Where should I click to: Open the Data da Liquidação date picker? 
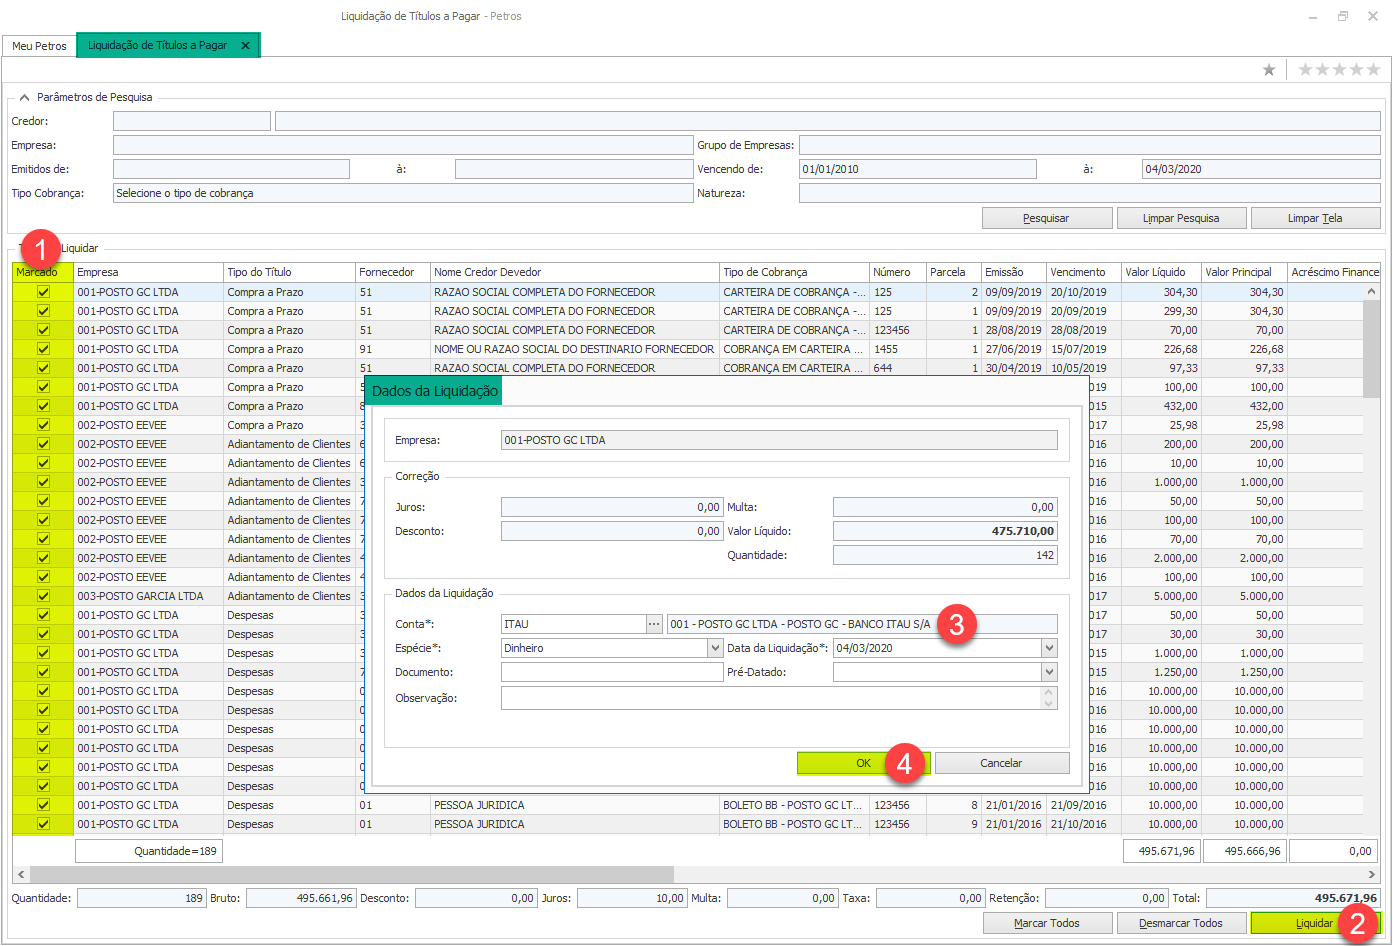[x=1049, y=648]
